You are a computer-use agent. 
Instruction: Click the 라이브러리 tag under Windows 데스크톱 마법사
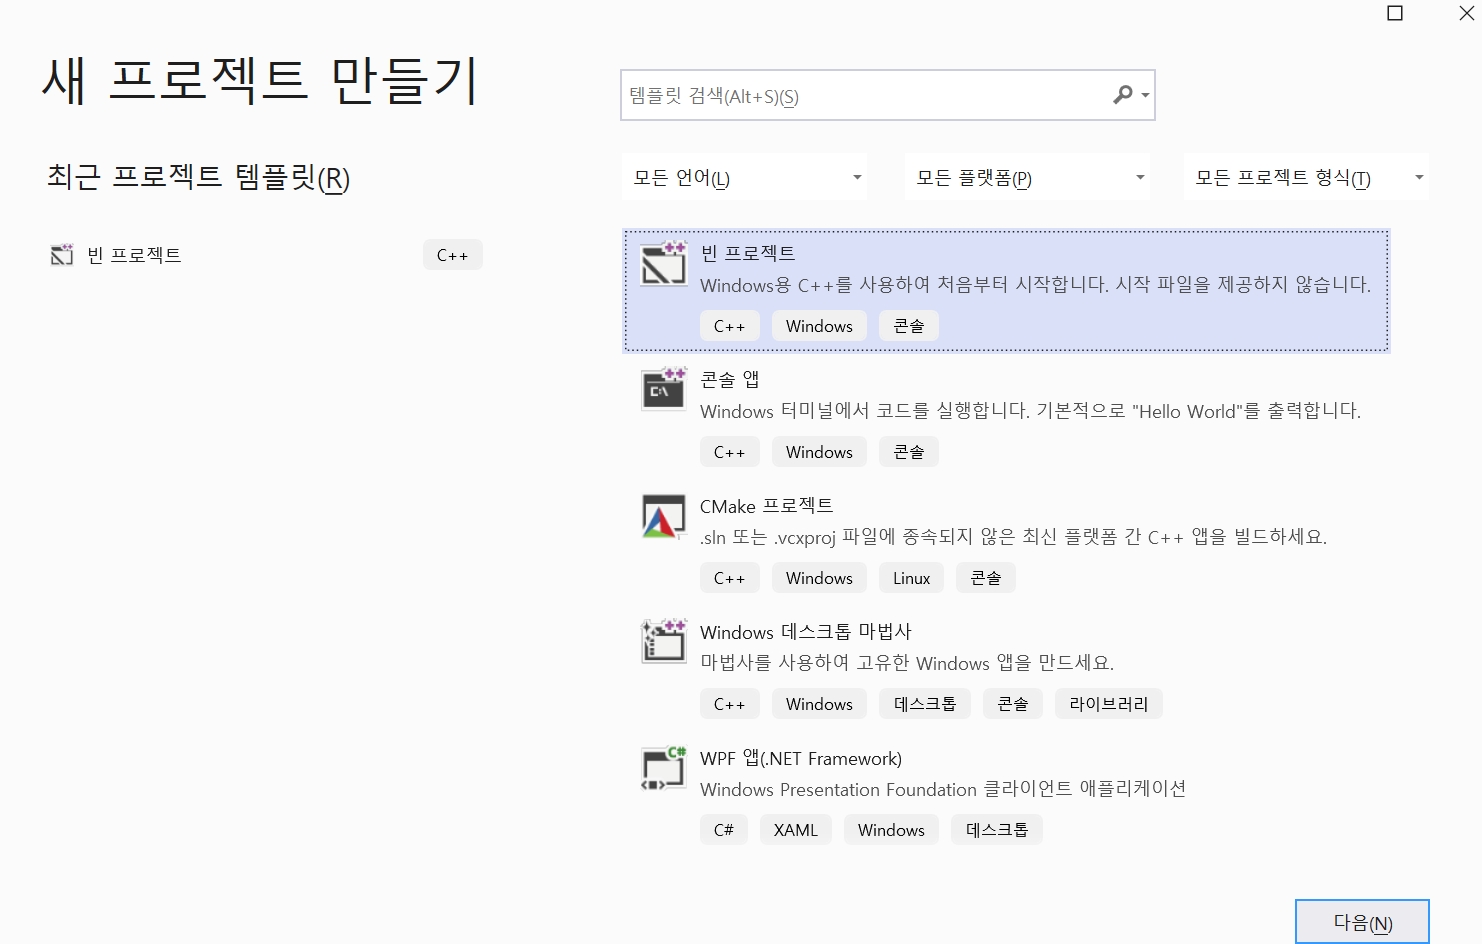coord(1108,704)
